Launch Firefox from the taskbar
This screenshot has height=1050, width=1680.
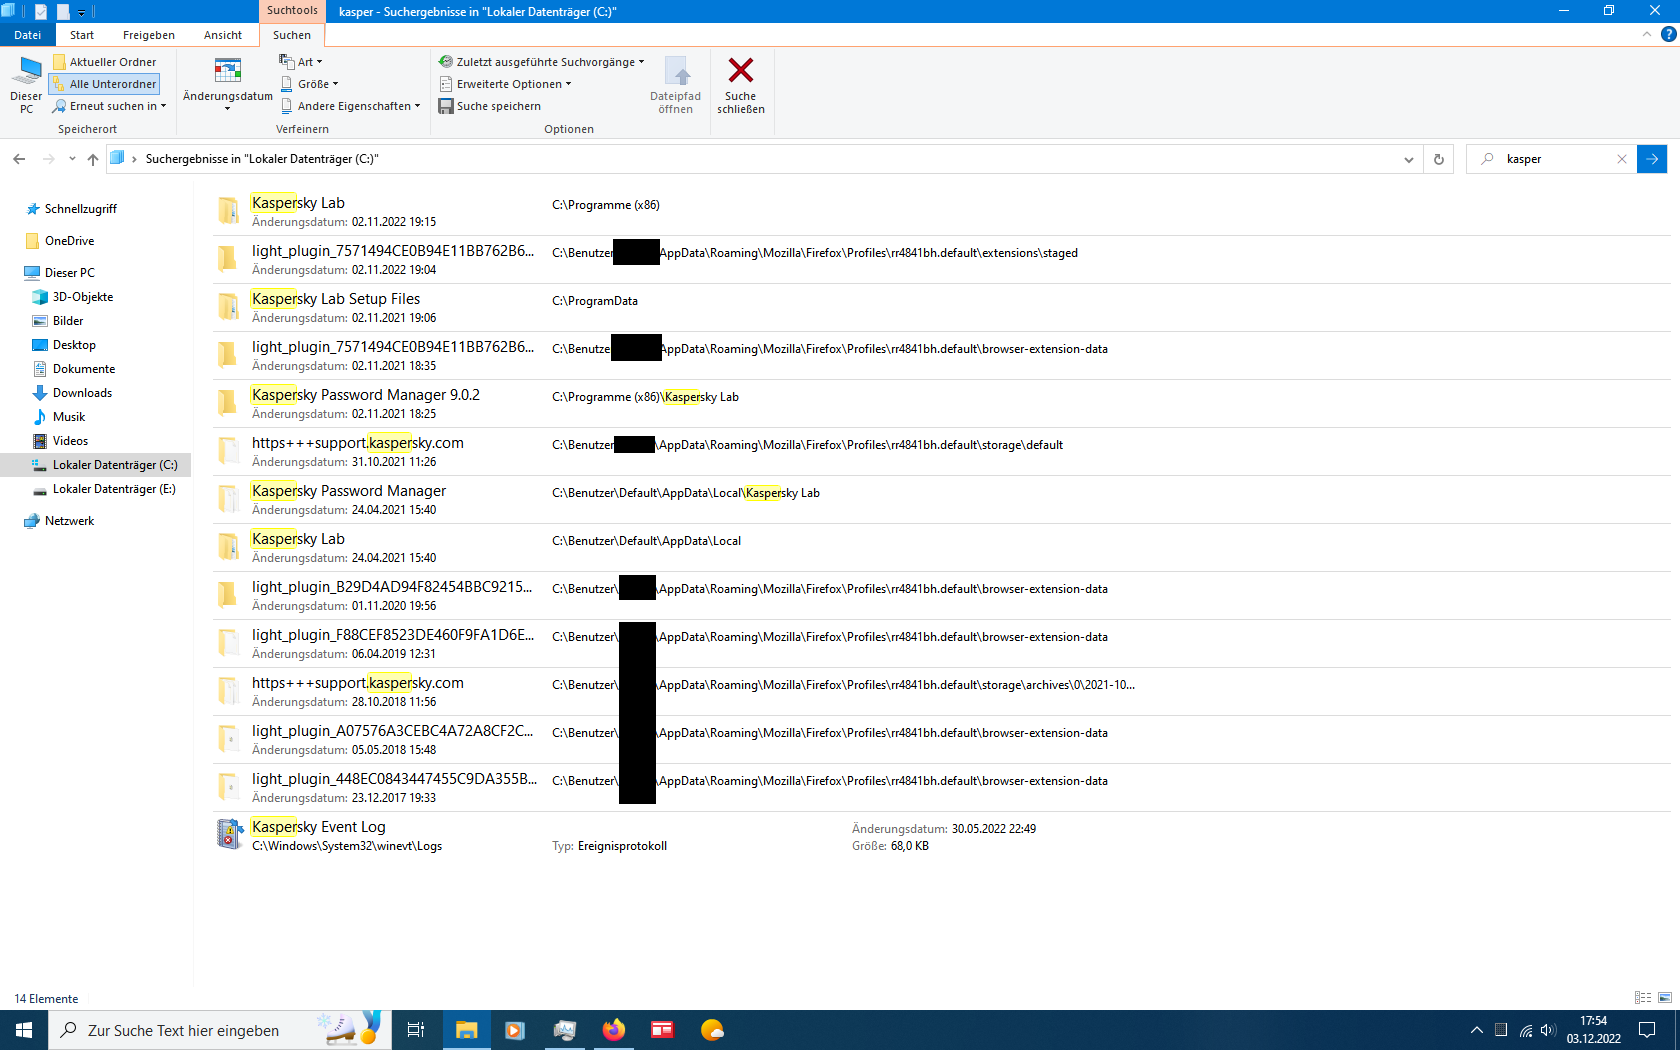613,1029
